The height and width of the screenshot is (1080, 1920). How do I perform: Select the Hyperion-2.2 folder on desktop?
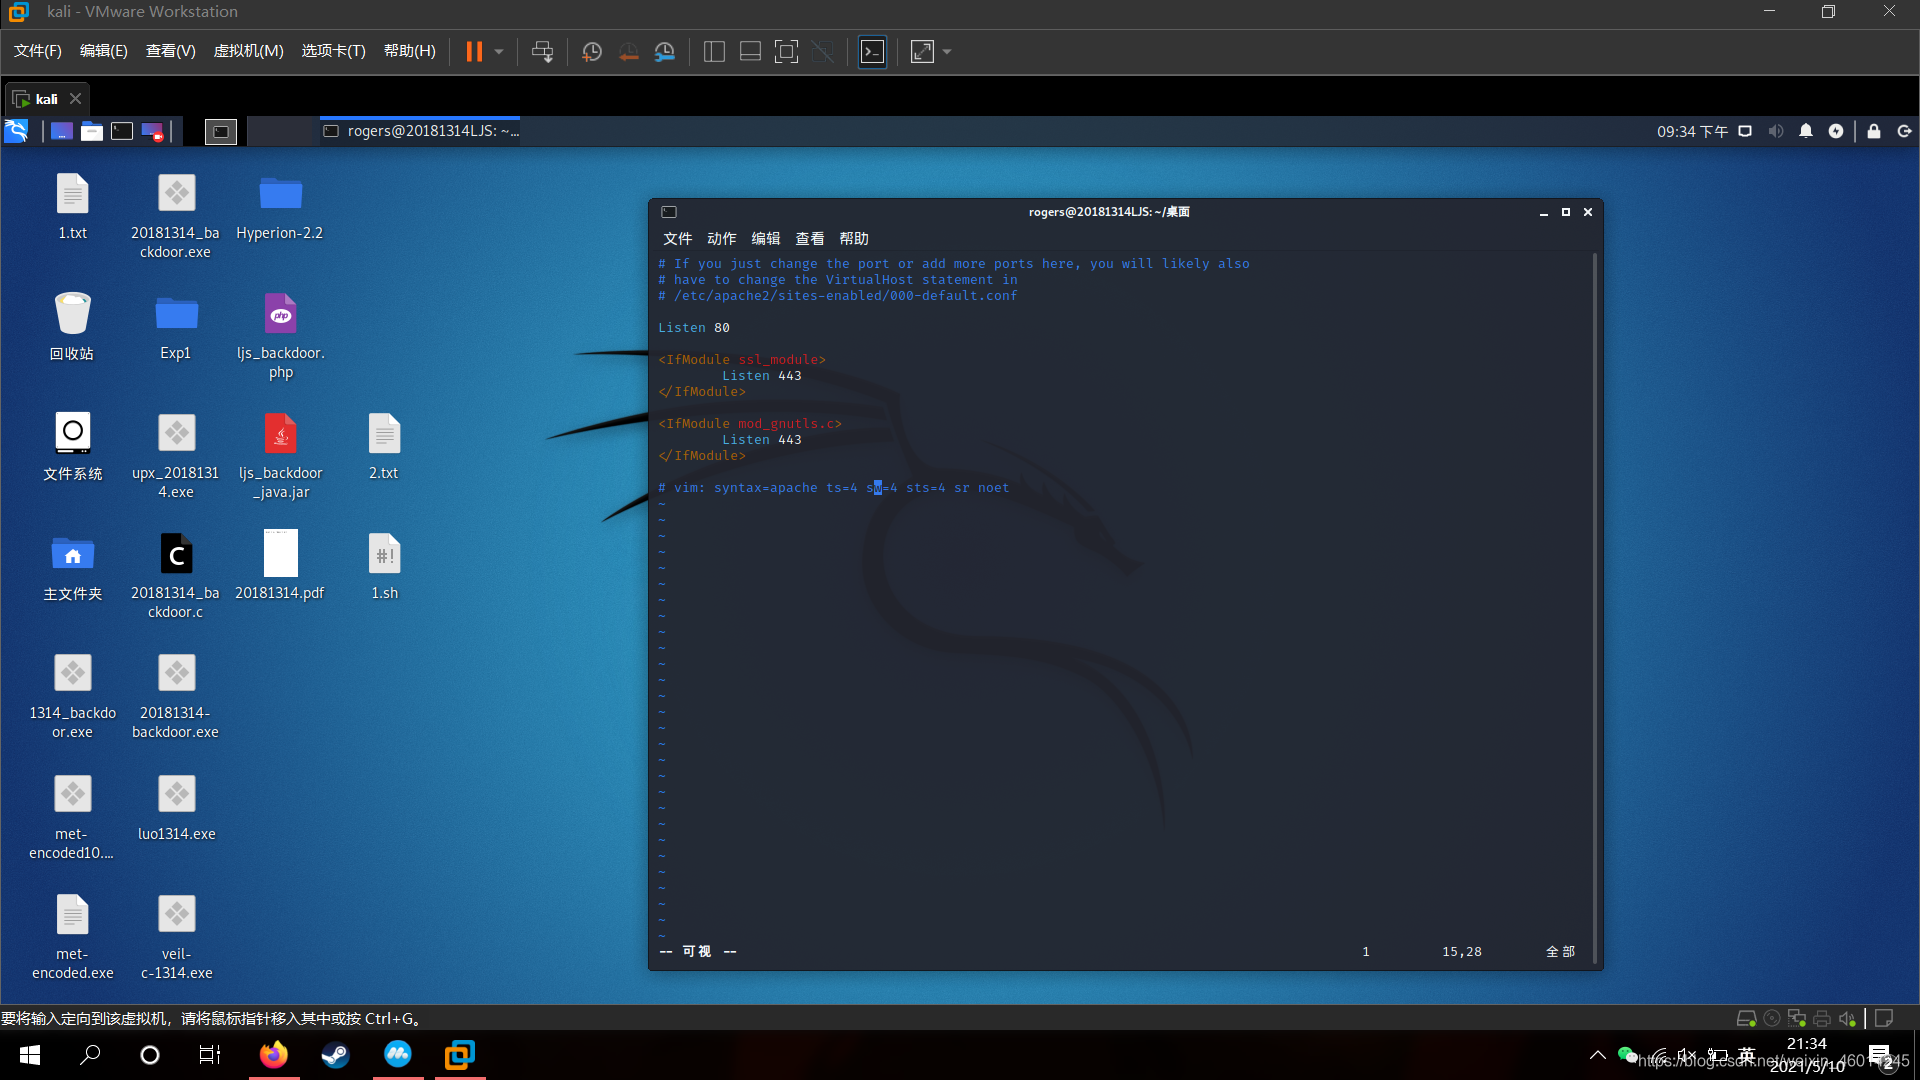280,207
